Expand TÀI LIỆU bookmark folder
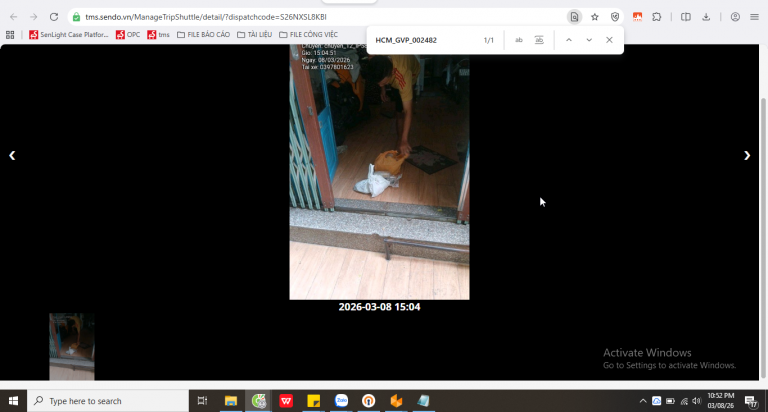This screenshot has height=412, width=768. tap(254, 35)
